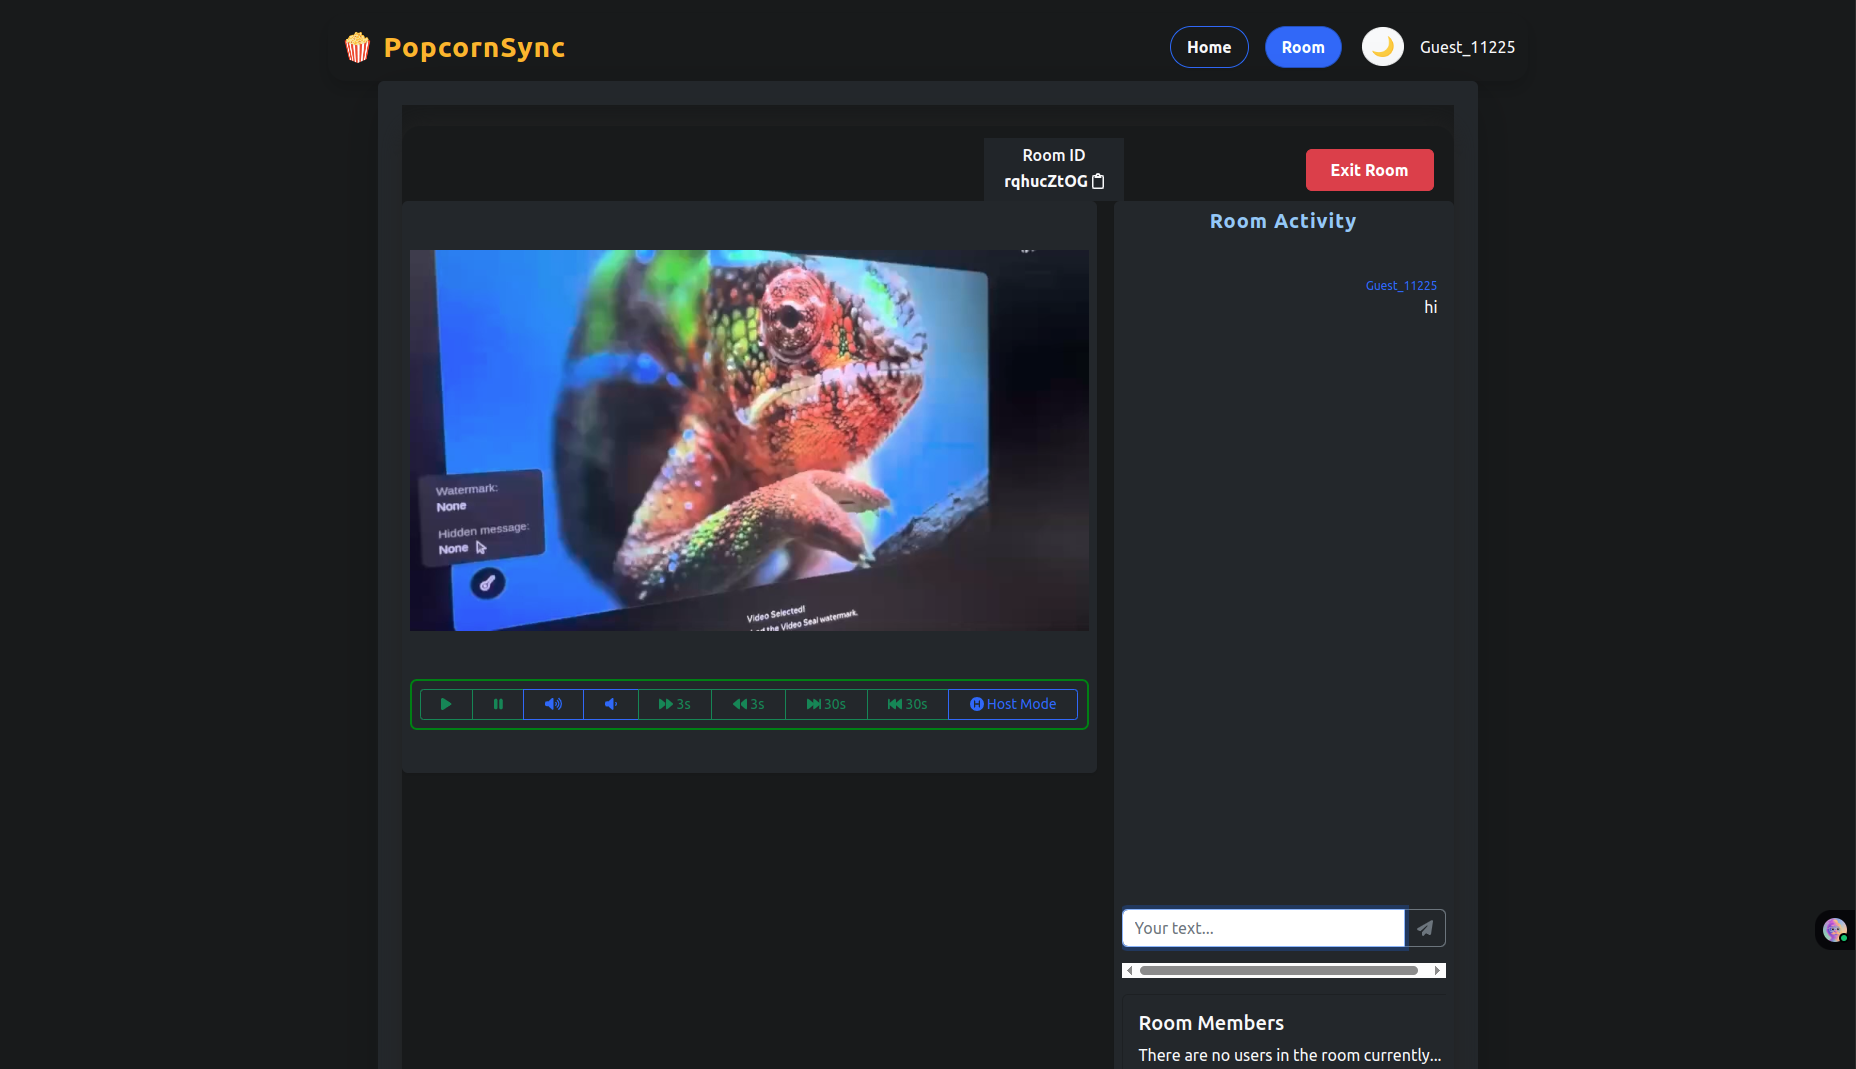Switch to the Room navigation item
1856x1069 pixels.
tap(1303, 46)
